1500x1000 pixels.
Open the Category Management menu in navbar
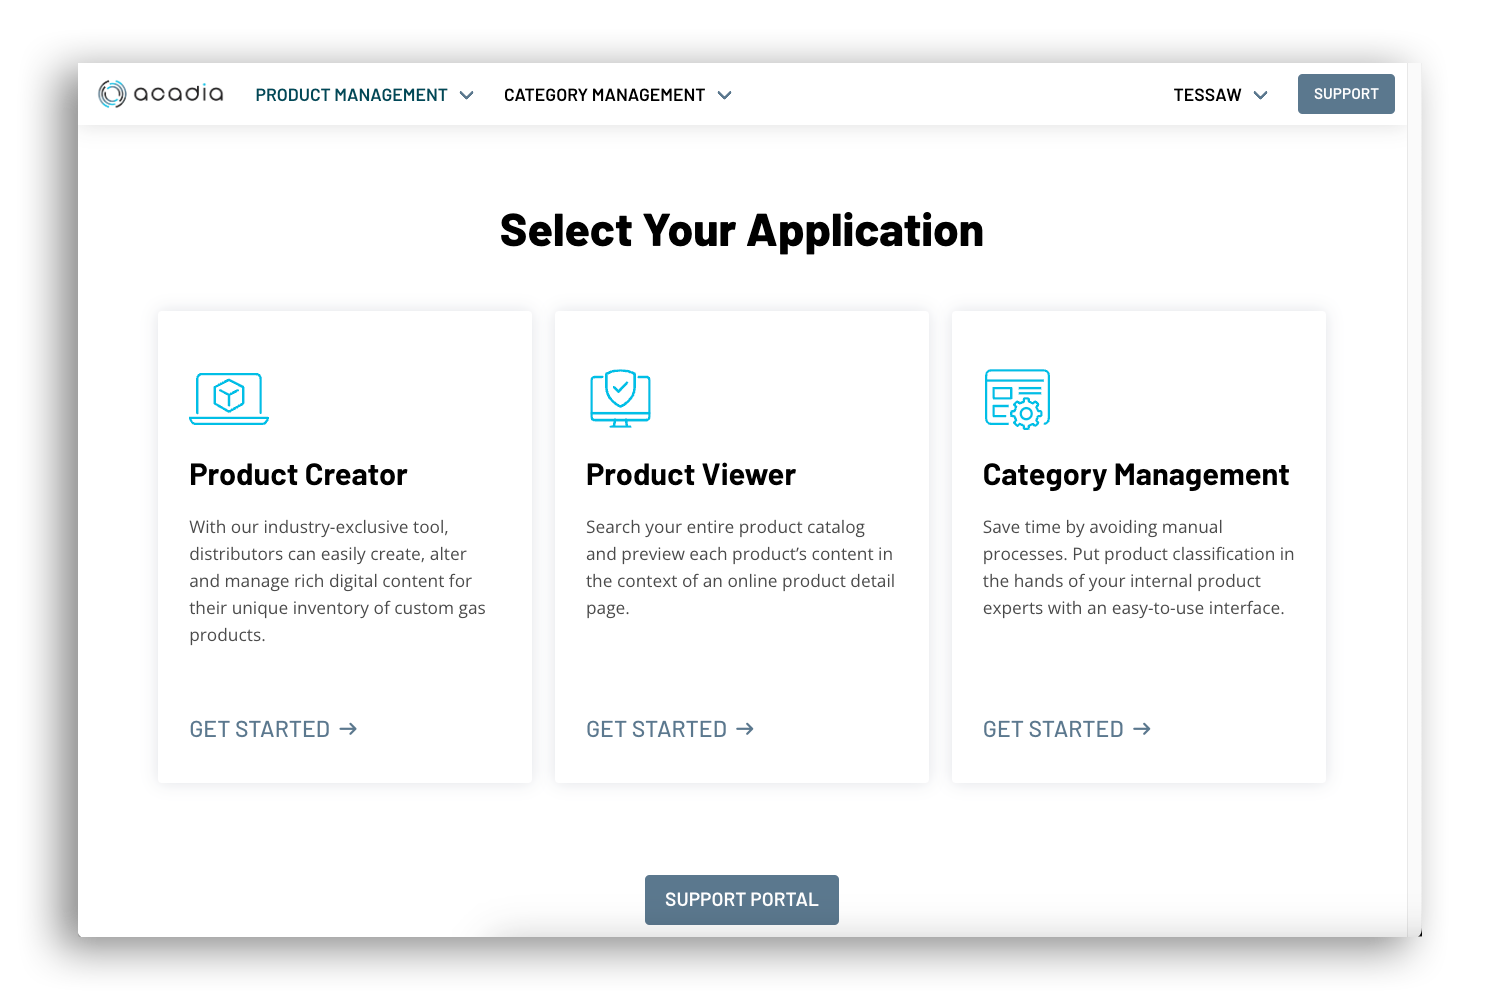604,95
